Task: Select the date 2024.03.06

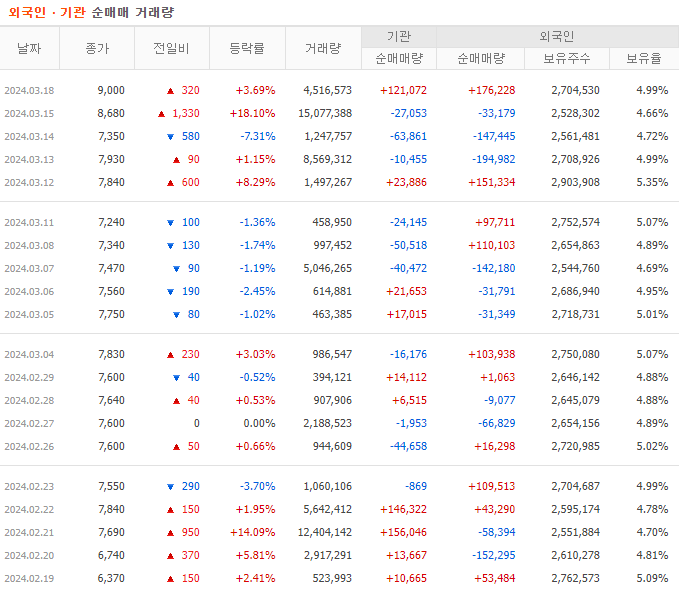Action: pyautogui.click(x=29, y=291)
